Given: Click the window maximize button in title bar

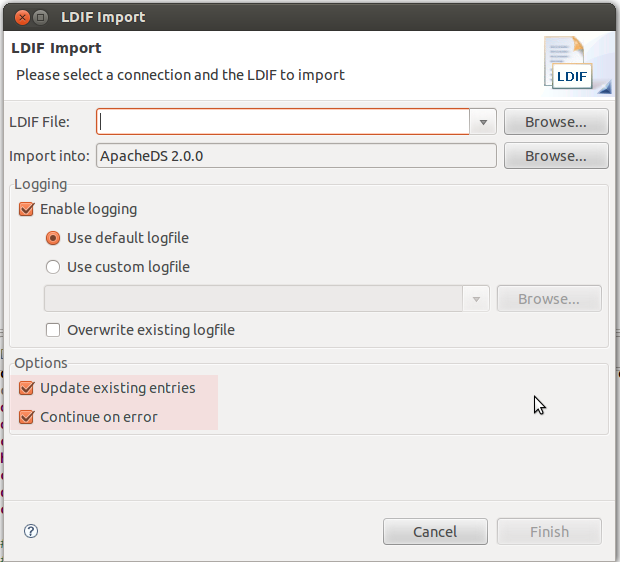Looking at the screenshot, I should [x=40, y=17].
